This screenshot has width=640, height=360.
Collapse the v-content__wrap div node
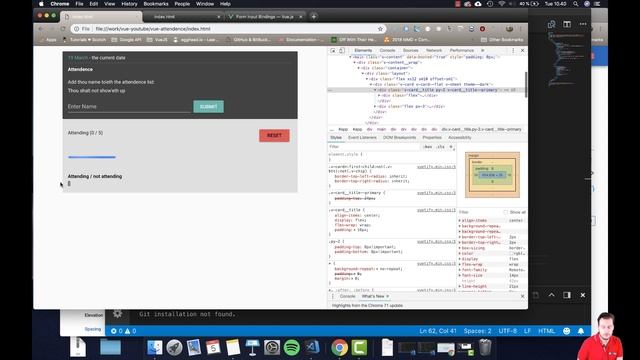354,63
